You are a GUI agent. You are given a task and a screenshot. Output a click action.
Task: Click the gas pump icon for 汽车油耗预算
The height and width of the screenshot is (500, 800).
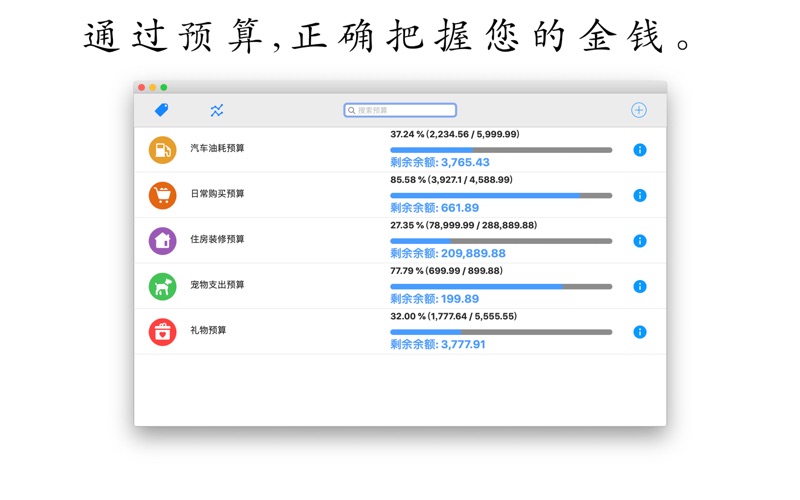point(162,150)
